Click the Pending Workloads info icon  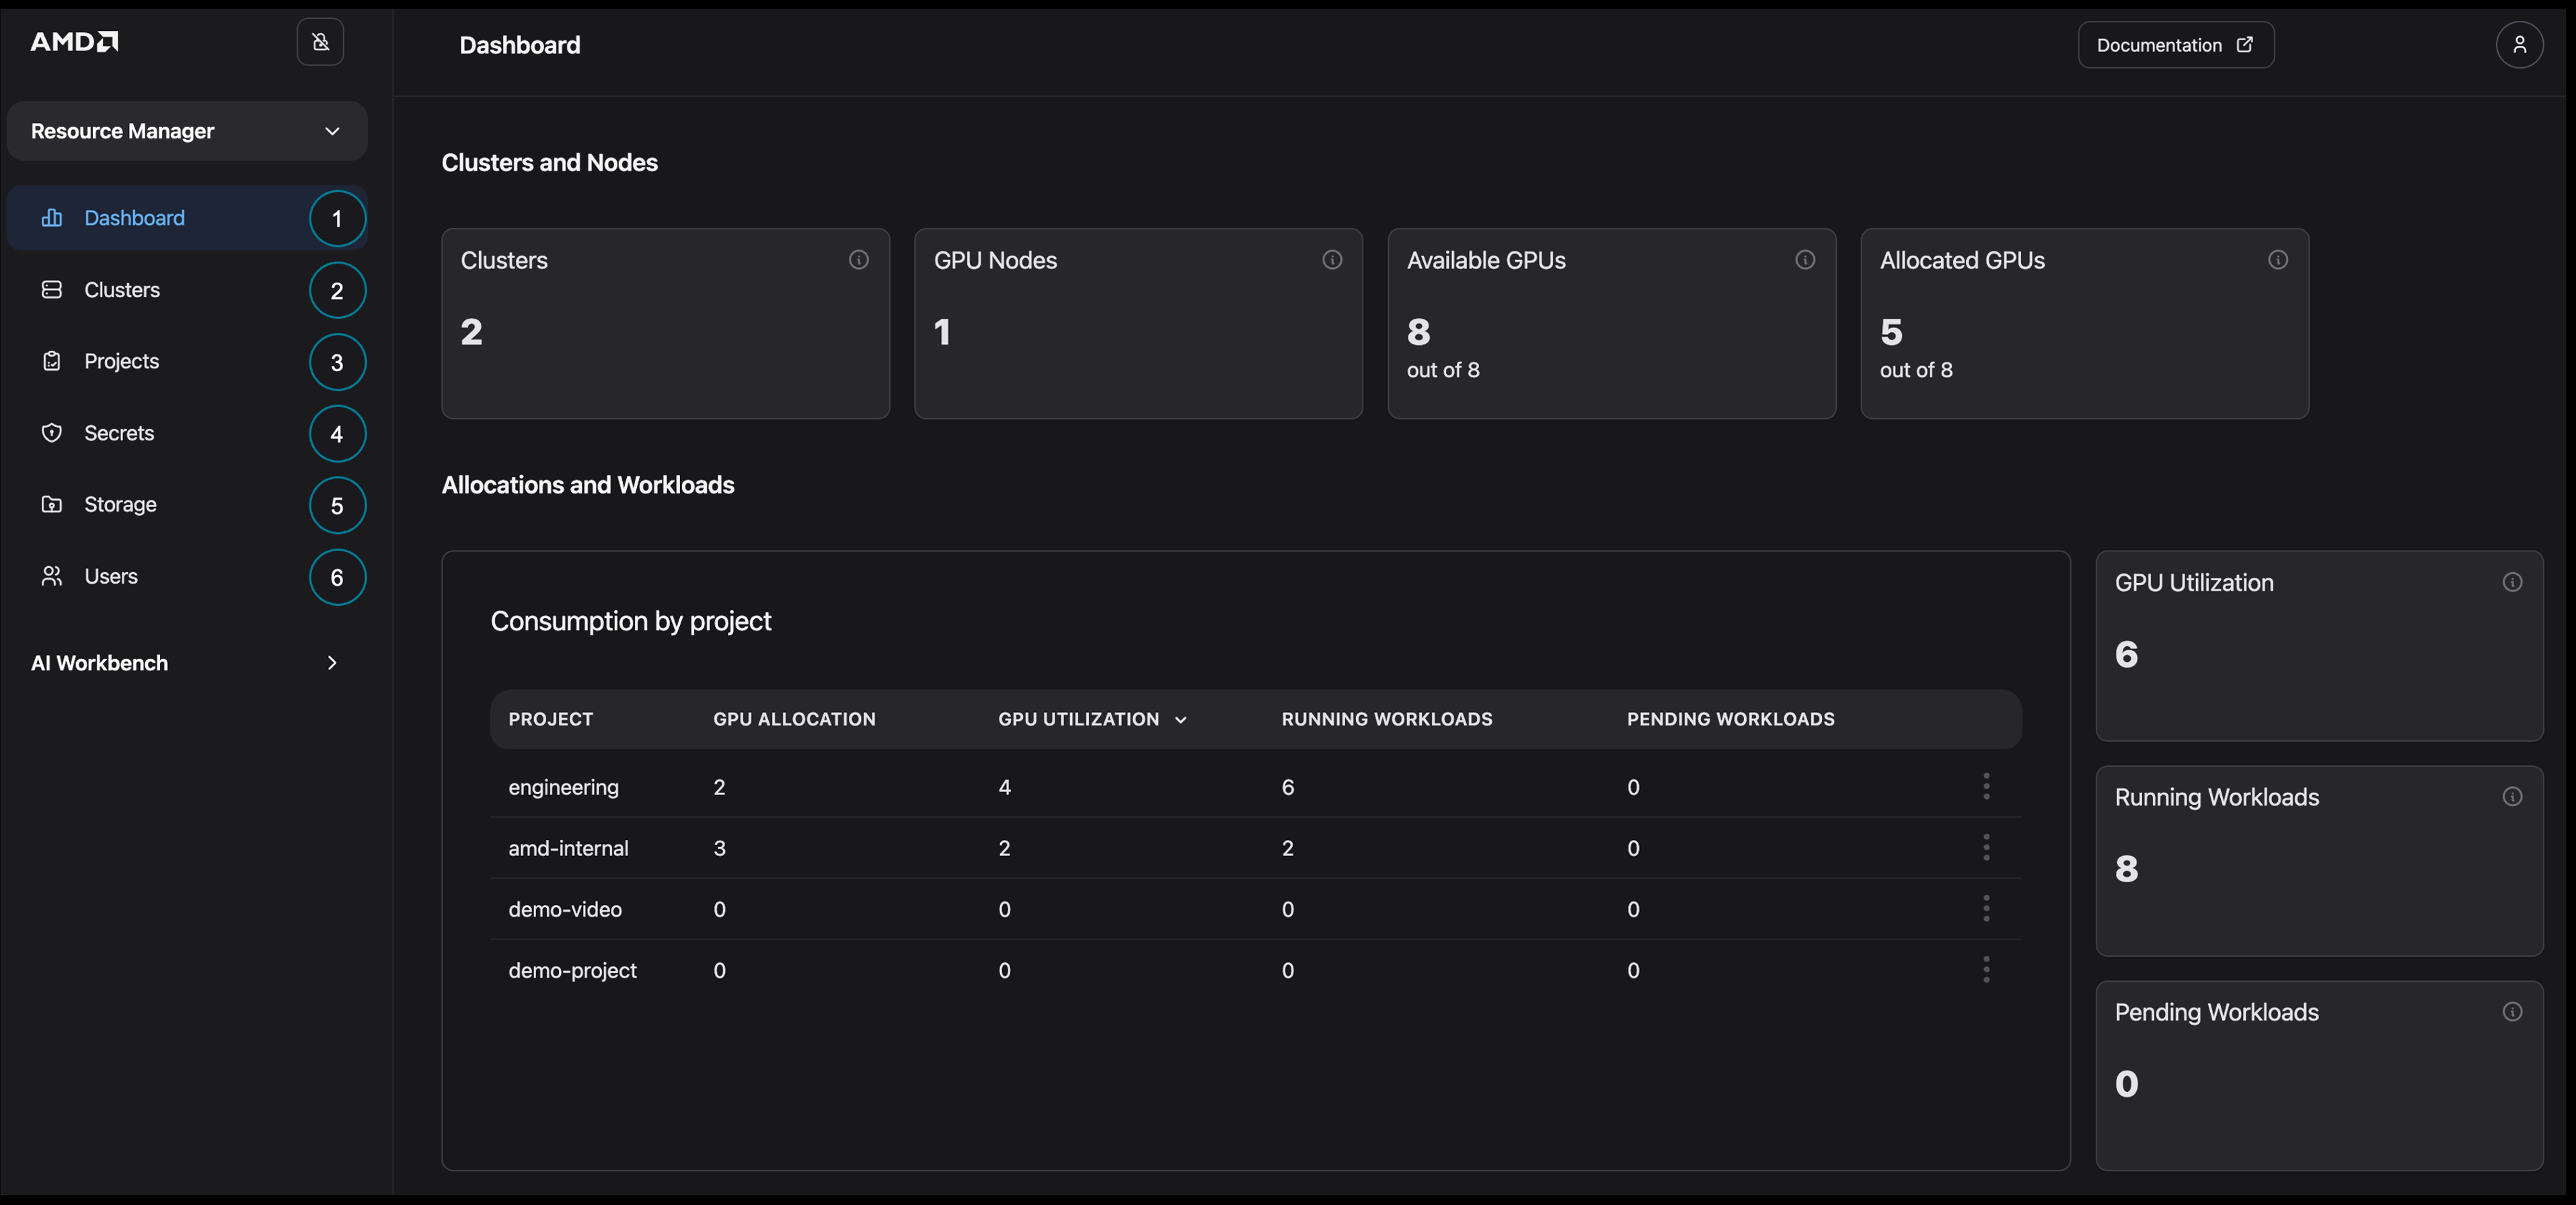tap(2512, 1012)
